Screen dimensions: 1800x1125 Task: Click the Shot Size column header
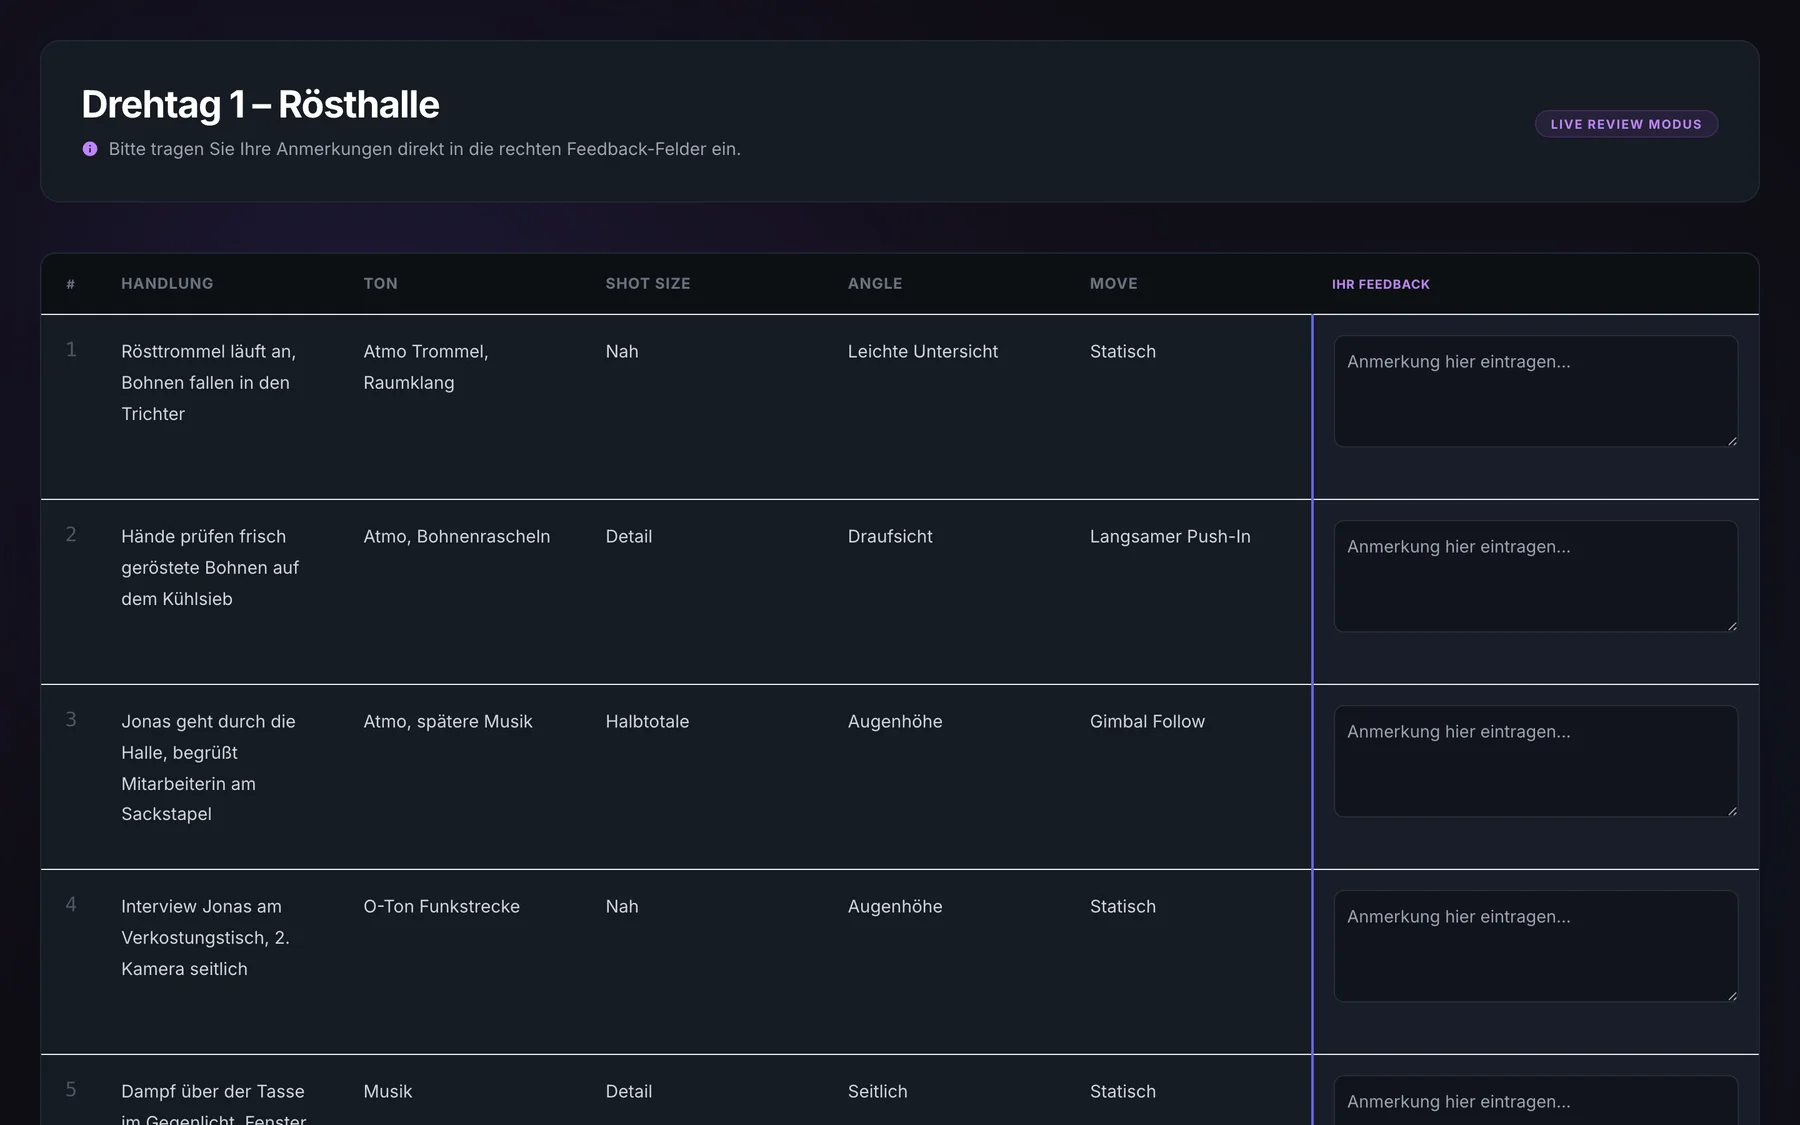click(x=648, y=284)
